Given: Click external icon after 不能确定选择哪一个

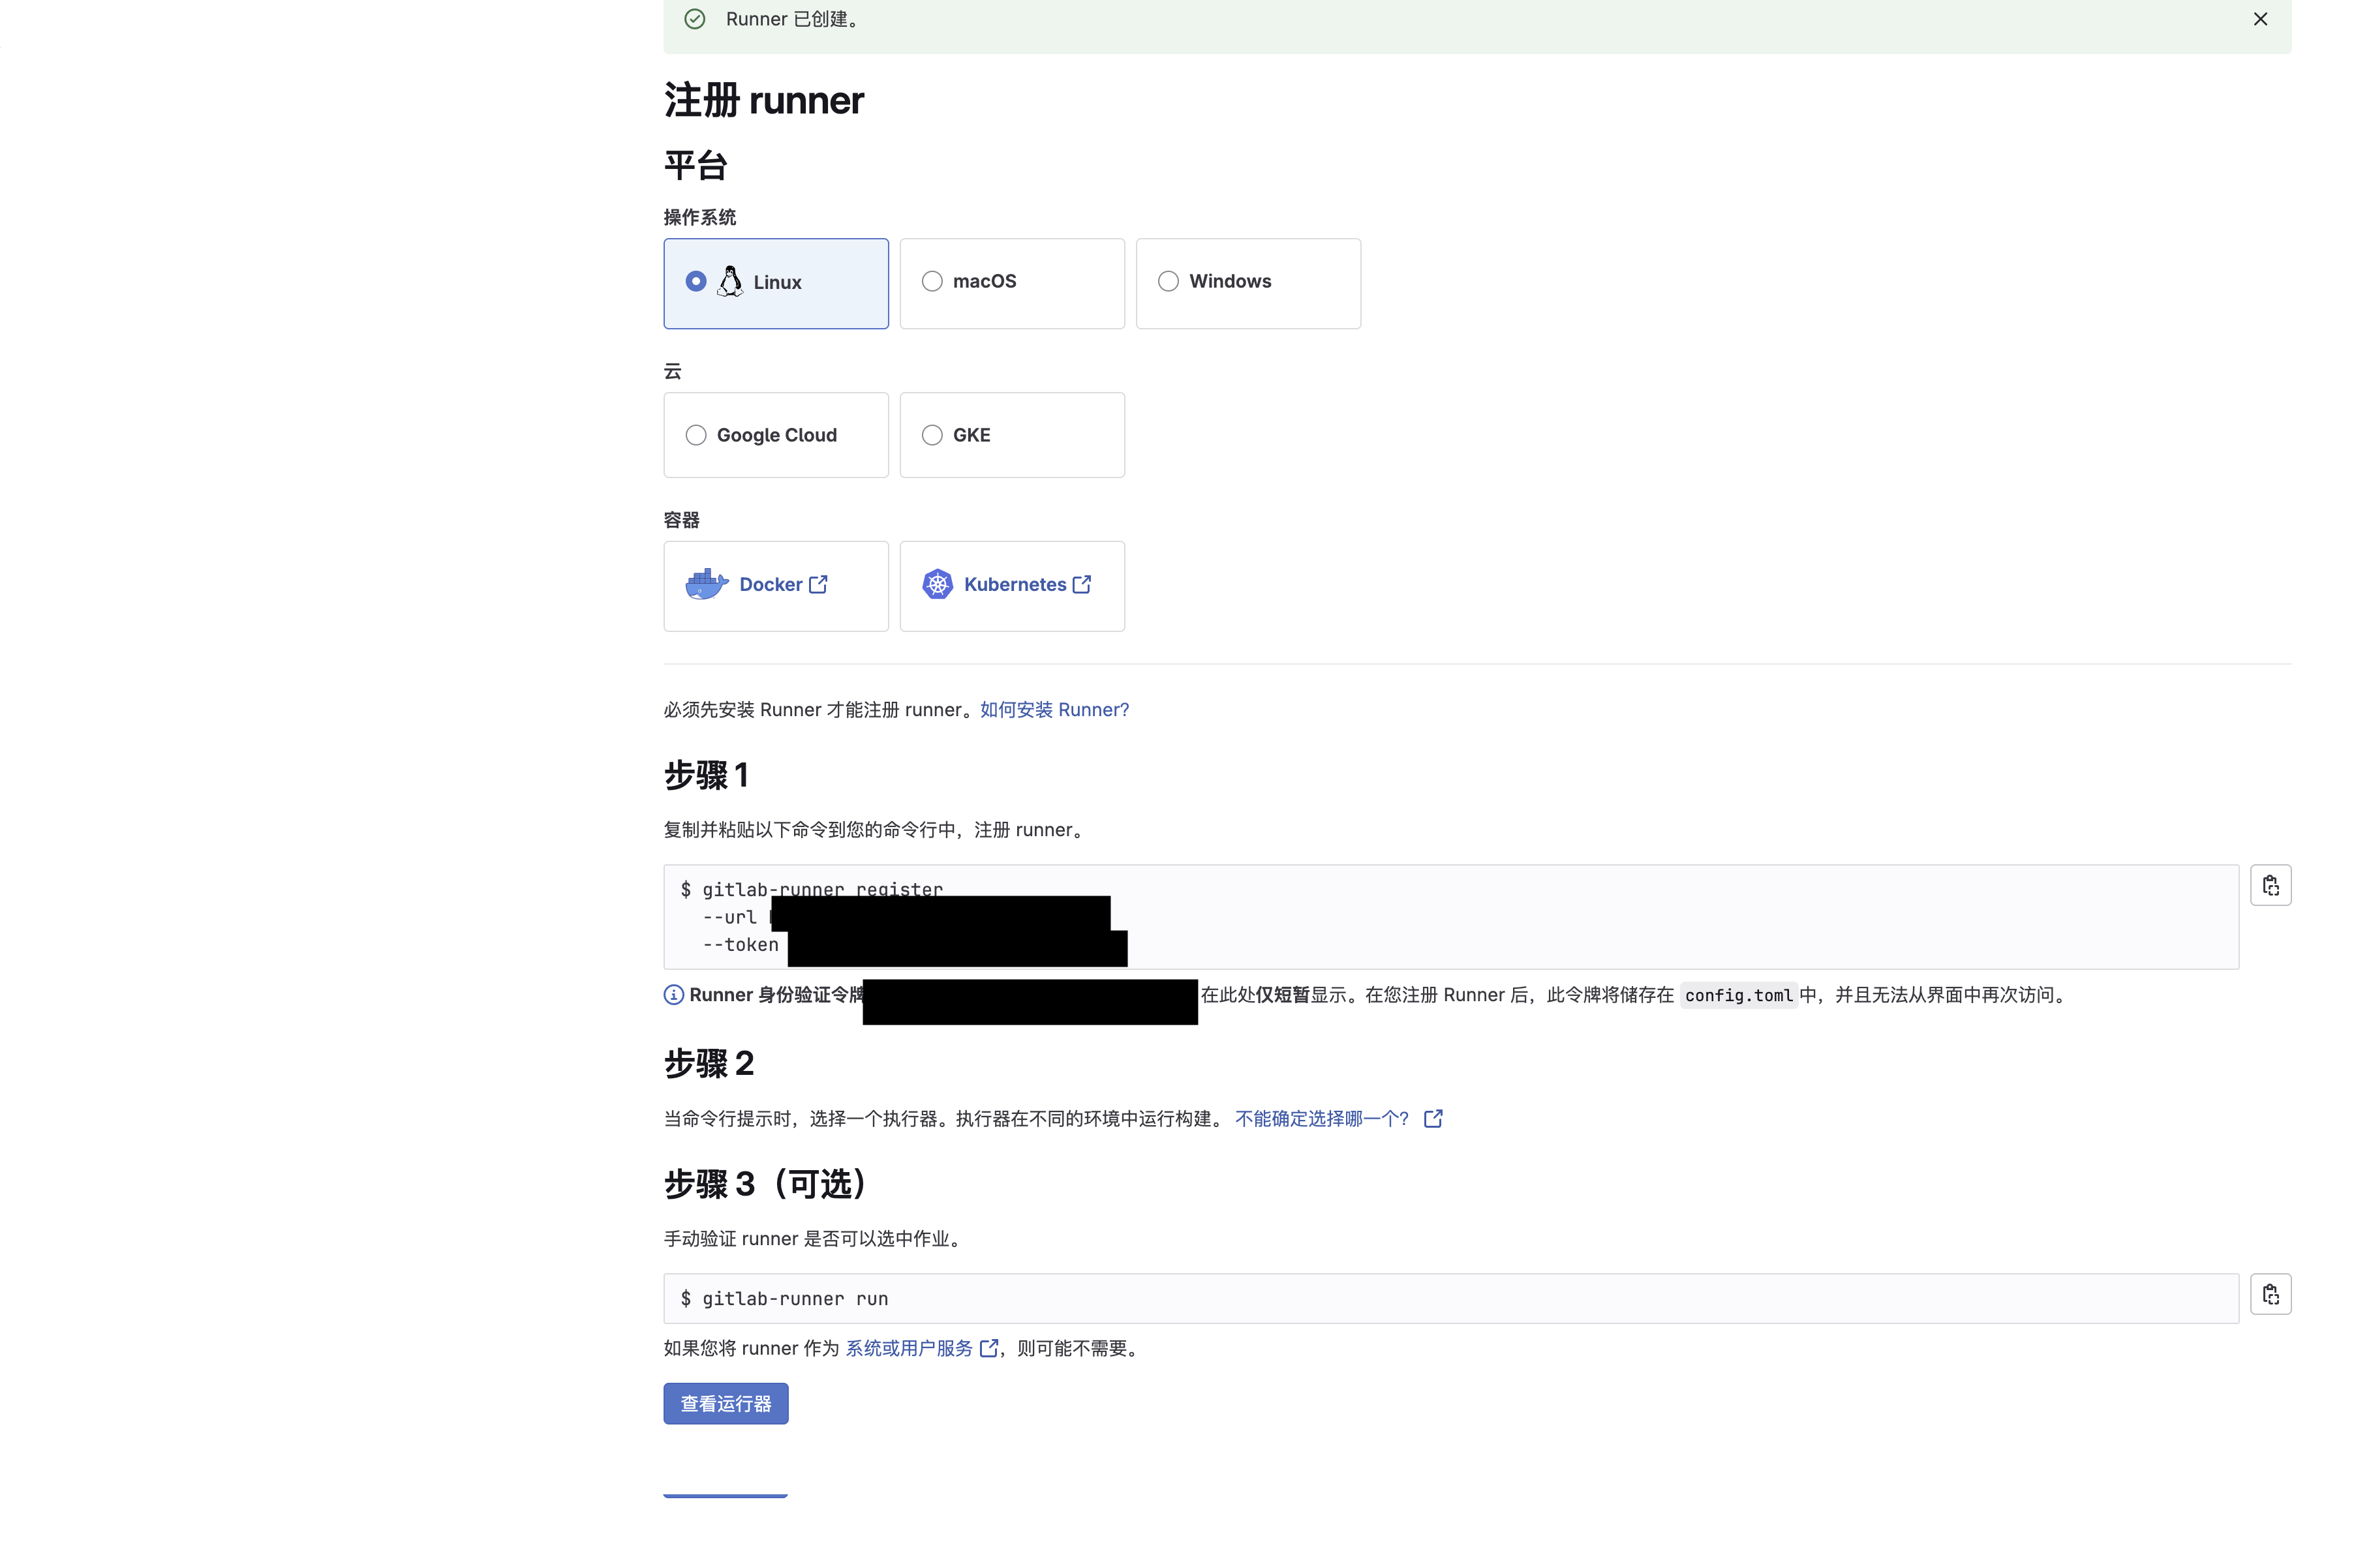Looking at the screenshot, I should (1433, 1118).
